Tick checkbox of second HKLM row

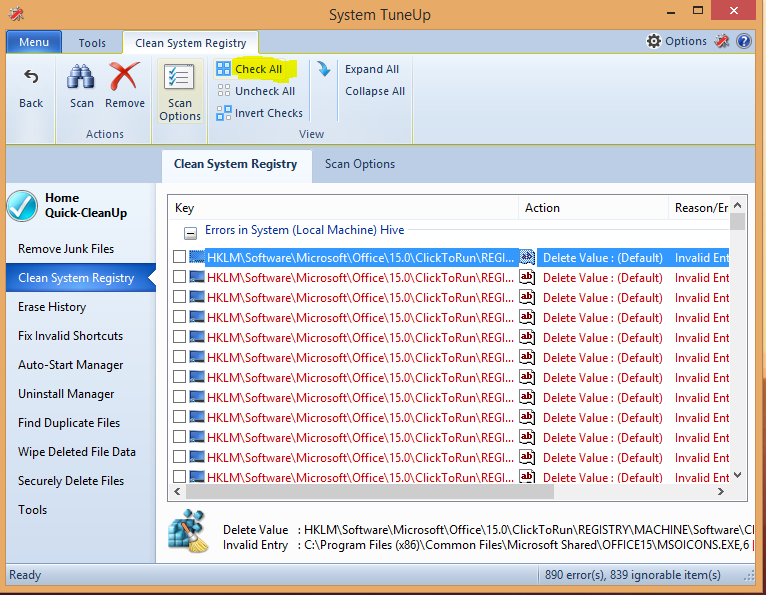[x=179, y=277]
